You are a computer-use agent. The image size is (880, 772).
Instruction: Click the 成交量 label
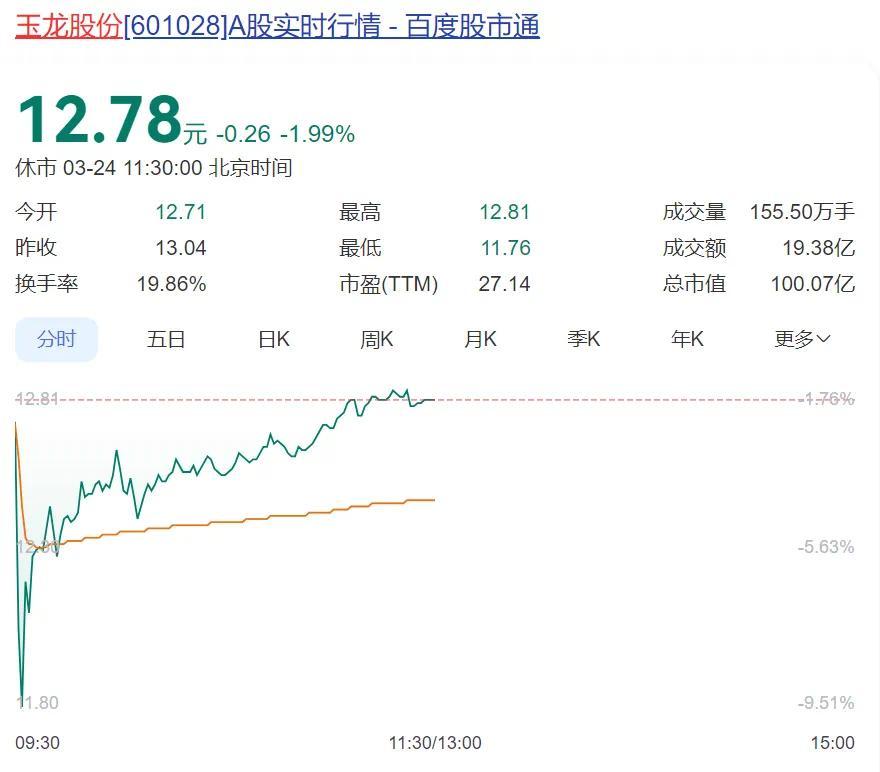pos(694,212)
